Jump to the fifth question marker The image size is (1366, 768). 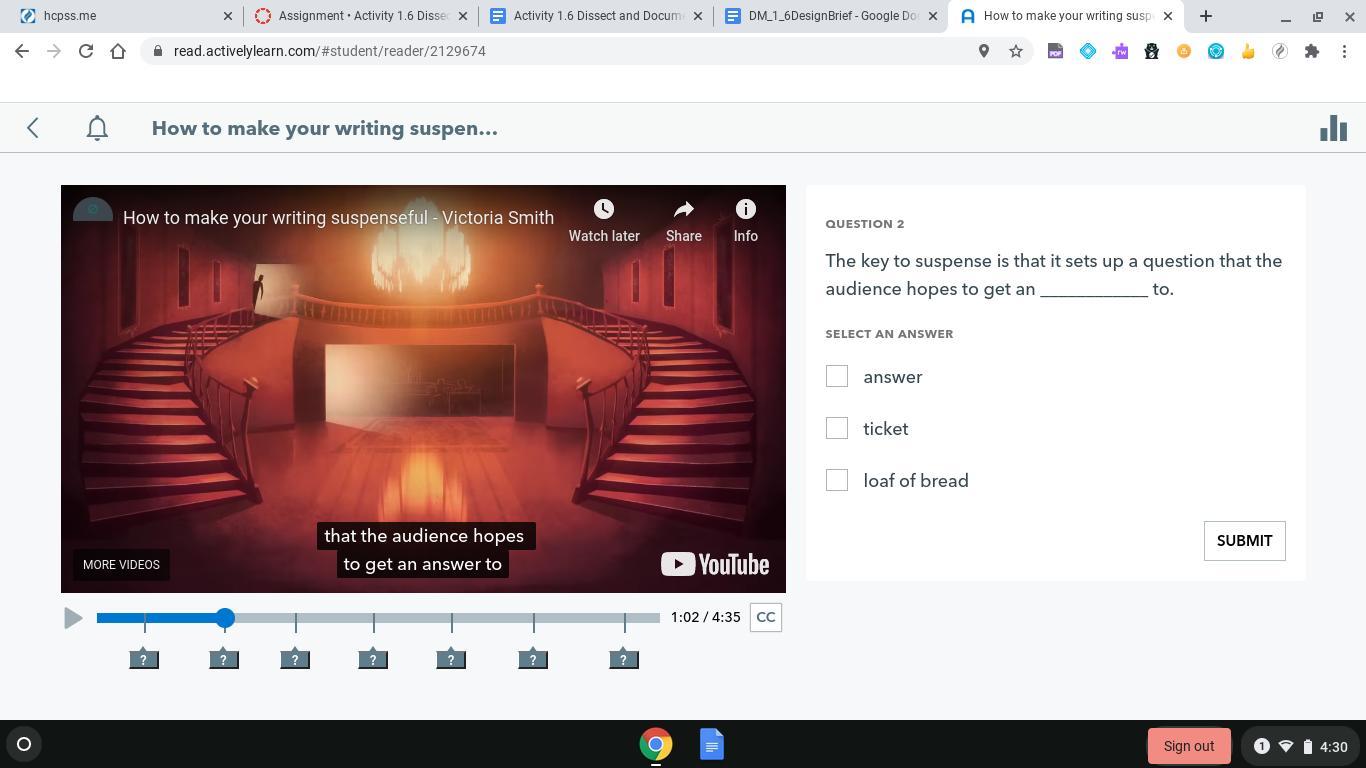click(451, 659)
